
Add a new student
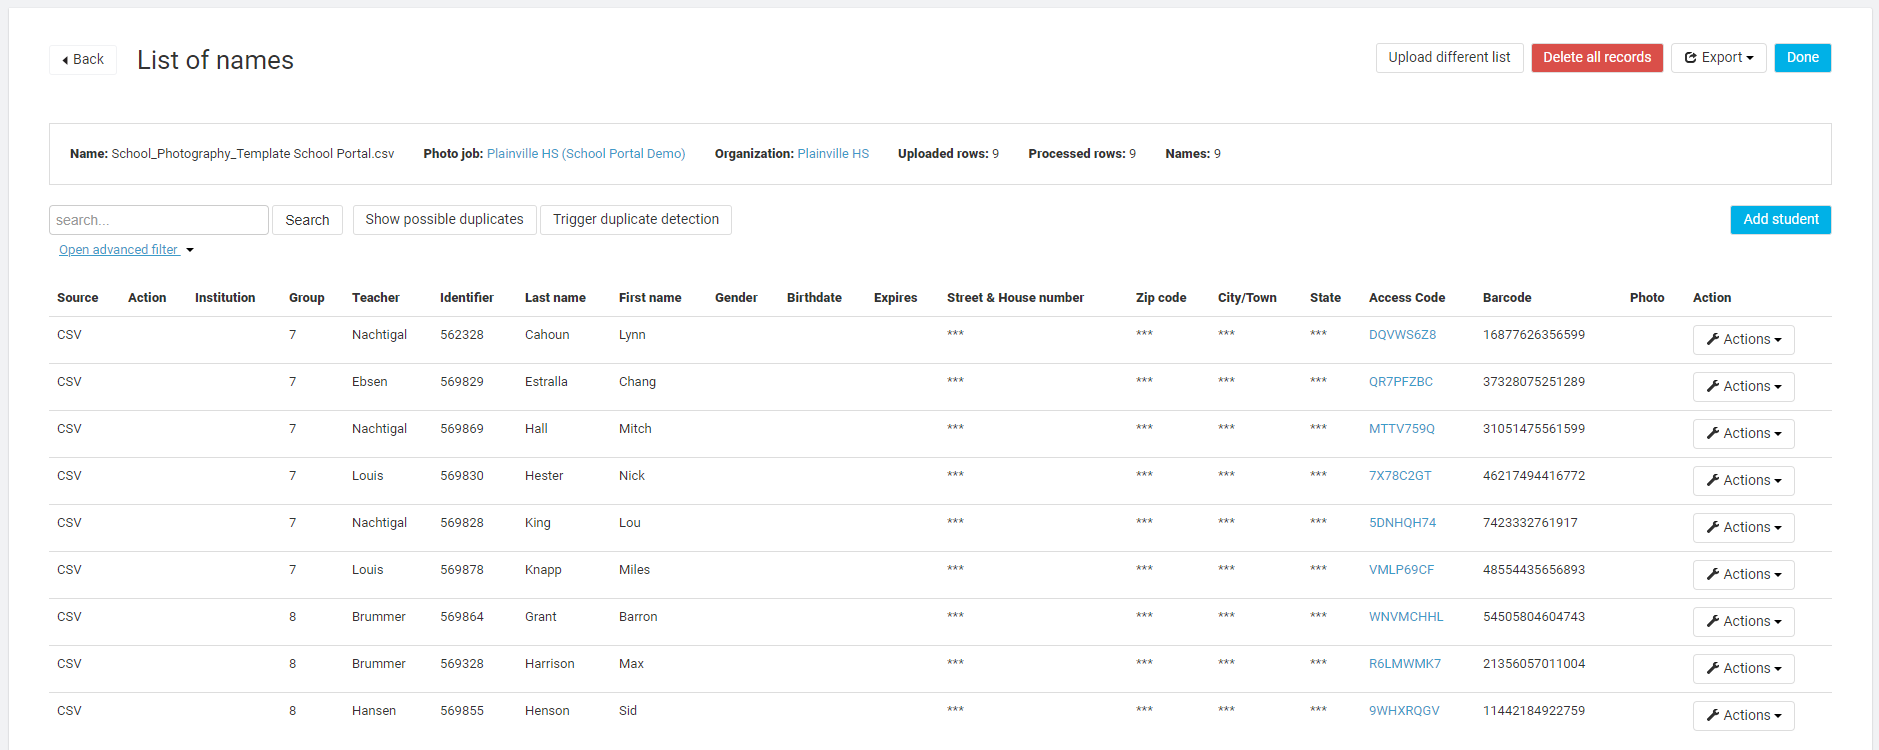[x=1780, y=220]
